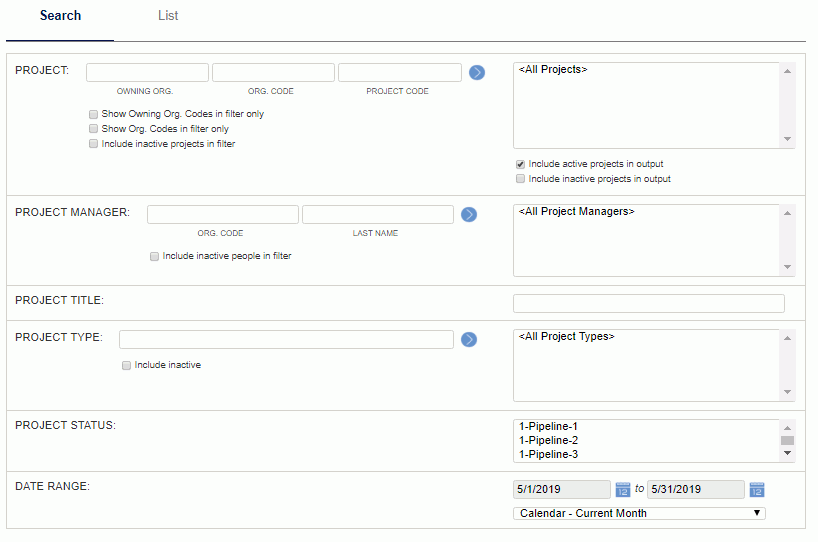
Task: Check Include inactive people in filter
Action: point(154,256)
